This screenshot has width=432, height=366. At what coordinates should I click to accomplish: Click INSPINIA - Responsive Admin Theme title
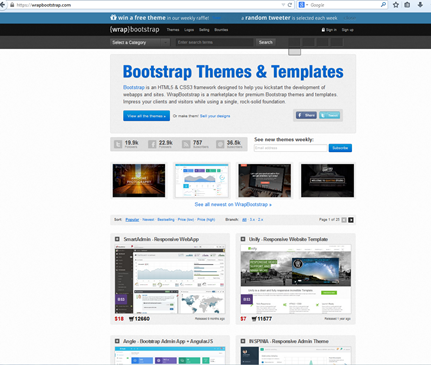pyautogui.click(x=289, y=341)
